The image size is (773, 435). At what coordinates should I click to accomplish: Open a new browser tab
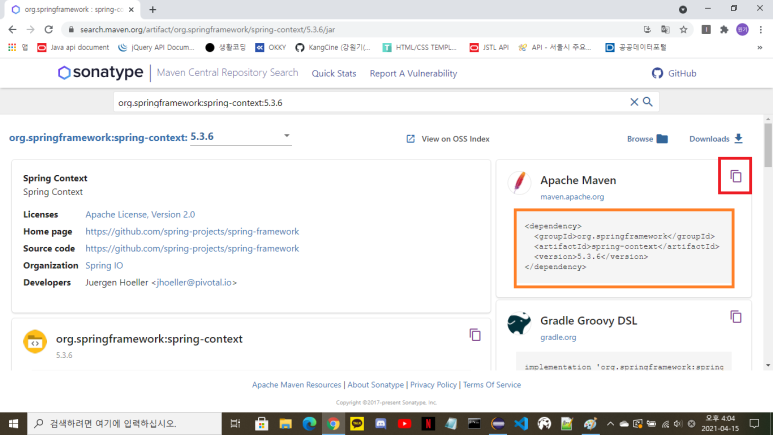[153, 9]
